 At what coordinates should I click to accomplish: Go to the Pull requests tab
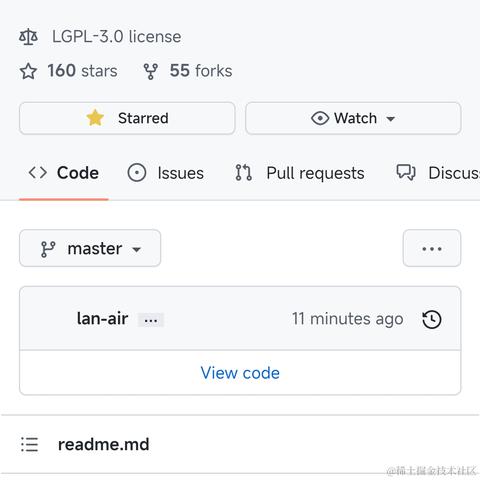point(300,173)
